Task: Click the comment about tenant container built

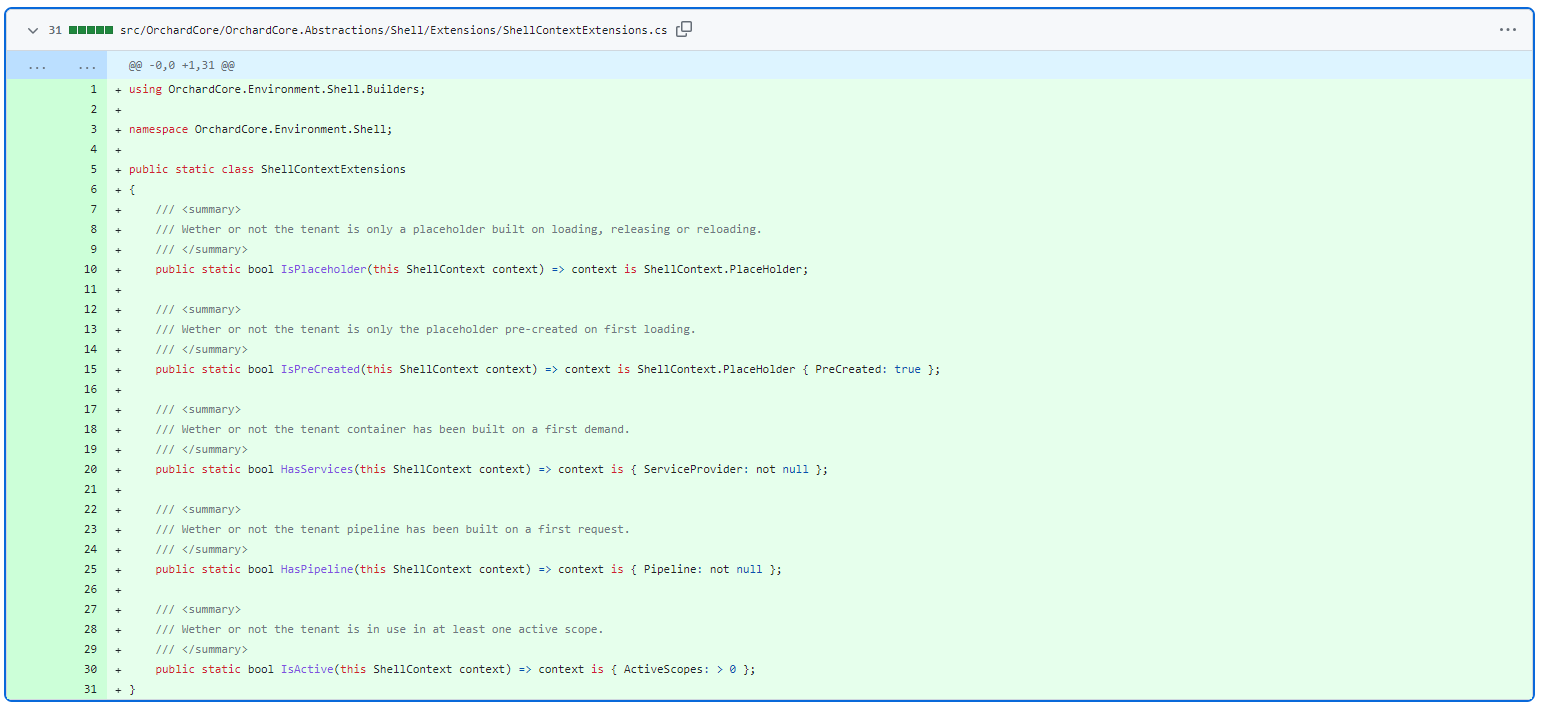Action: pyautogui.click(x=392, y=429)
